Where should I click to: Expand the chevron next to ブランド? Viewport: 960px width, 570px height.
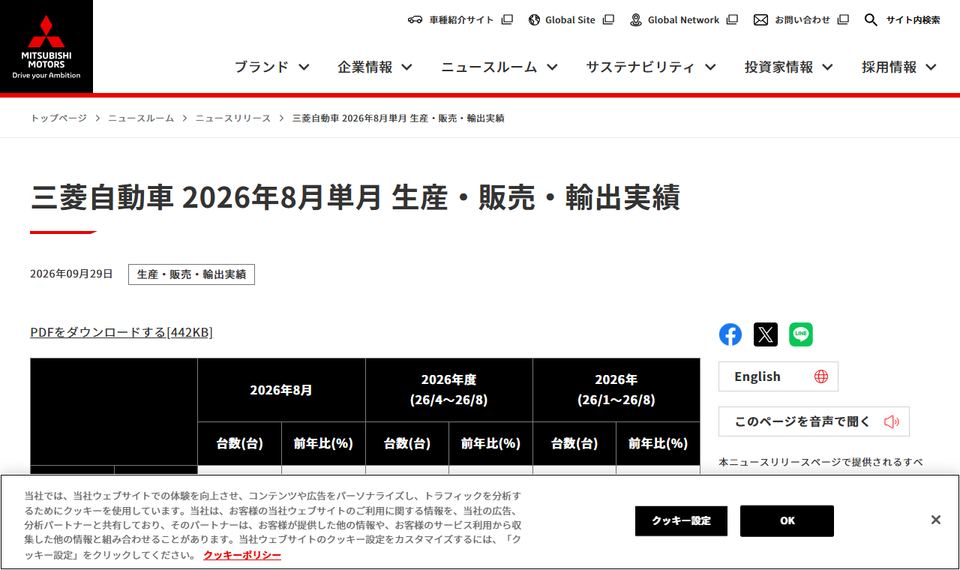pyautogui.click(x=304, y=67)
